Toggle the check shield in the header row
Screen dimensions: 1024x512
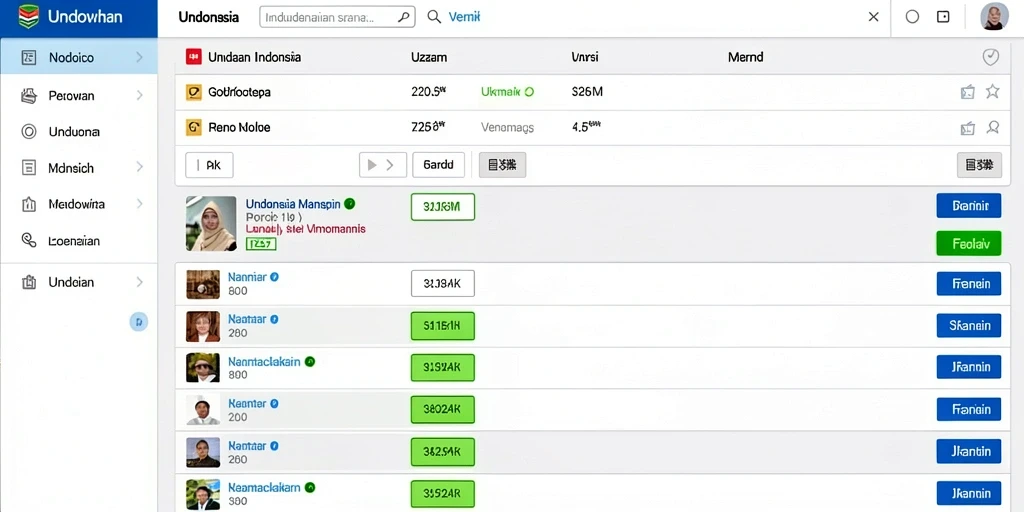coord(991,57)
